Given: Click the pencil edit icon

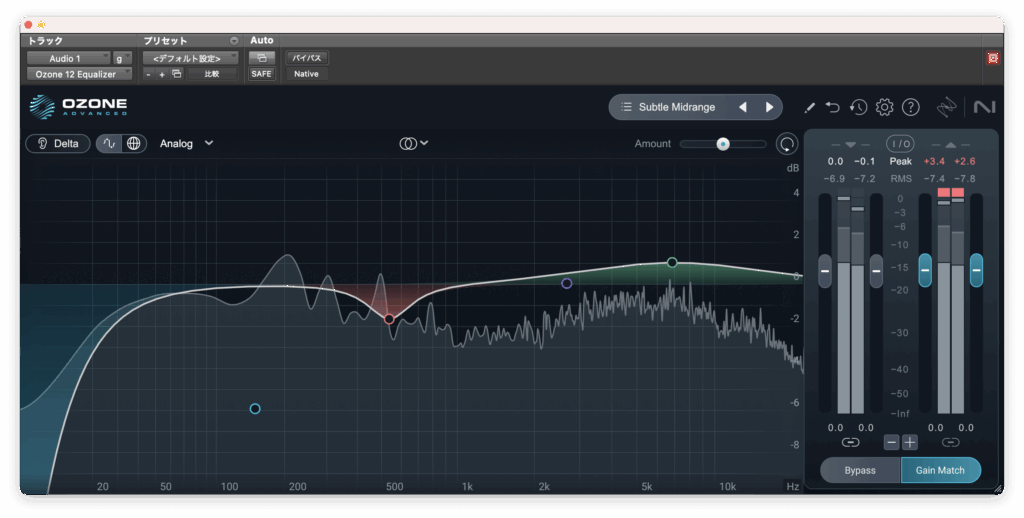Looking at the screenshot, I should coord(809,107).
